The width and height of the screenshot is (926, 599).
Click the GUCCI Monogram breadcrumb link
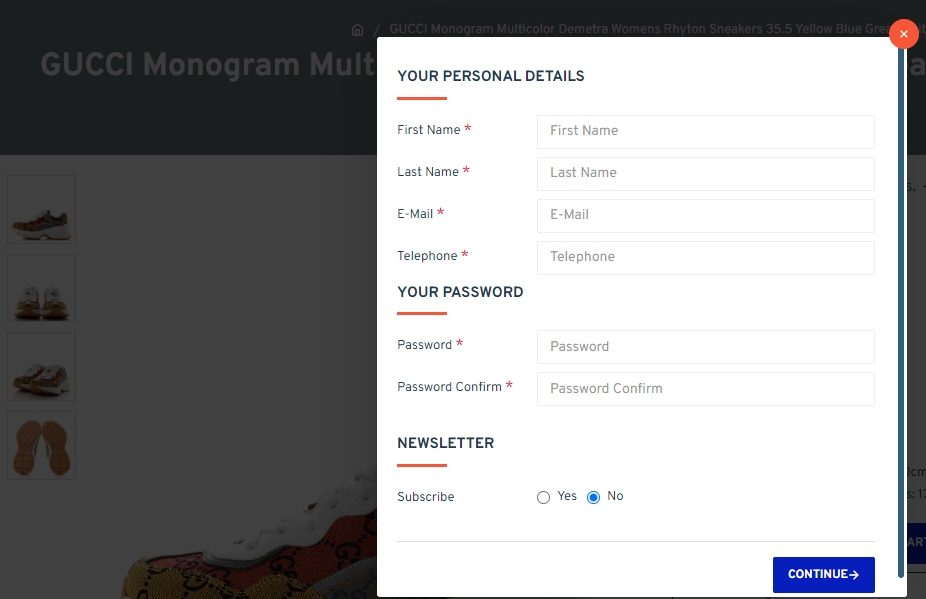tap(640, 30)
